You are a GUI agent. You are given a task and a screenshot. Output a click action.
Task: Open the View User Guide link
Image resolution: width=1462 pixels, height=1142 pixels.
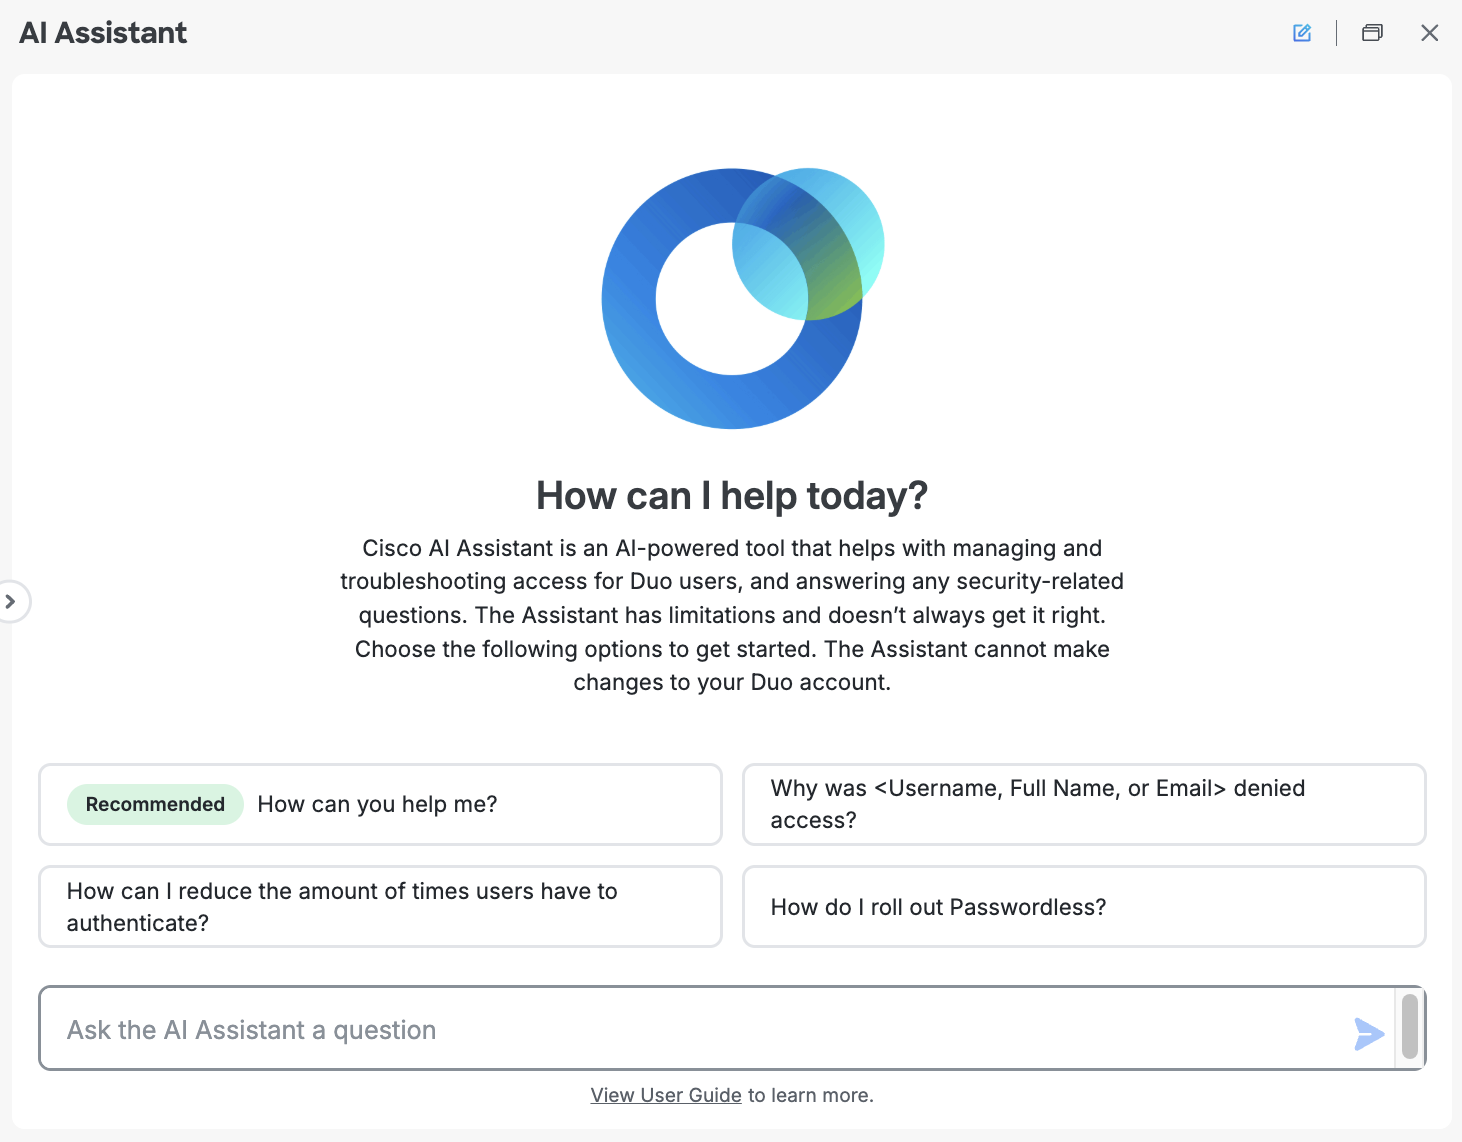tap(666, 1095)
